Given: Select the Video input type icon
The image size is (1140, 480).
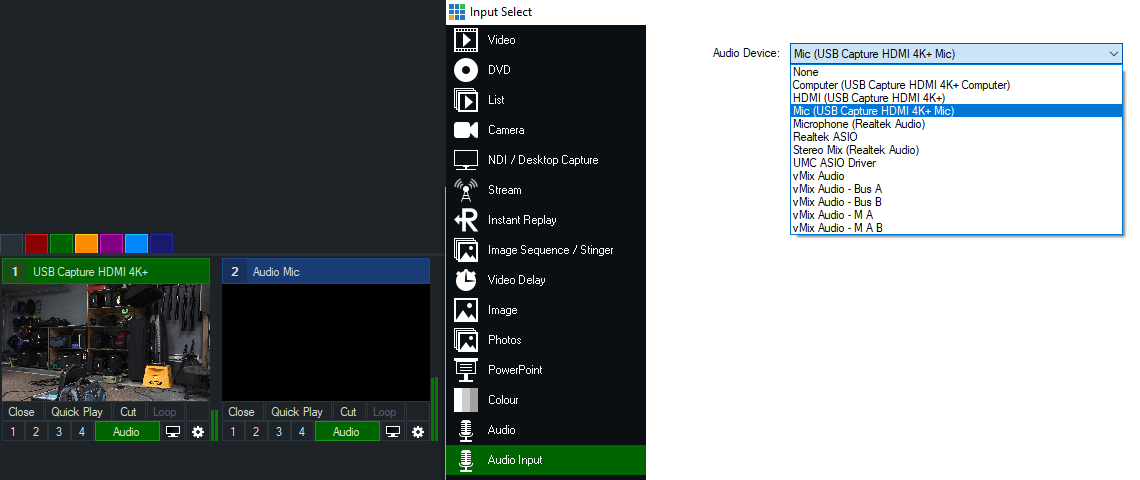Looking at the screenshot, I should [465, 40].
